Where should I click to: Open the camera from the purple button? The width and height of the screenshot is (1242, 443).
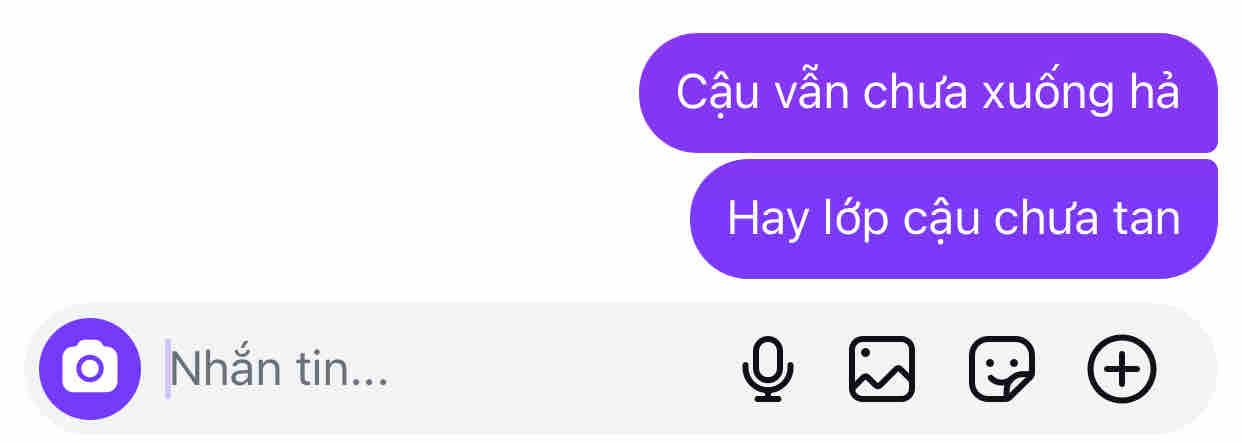pos(90,369)
